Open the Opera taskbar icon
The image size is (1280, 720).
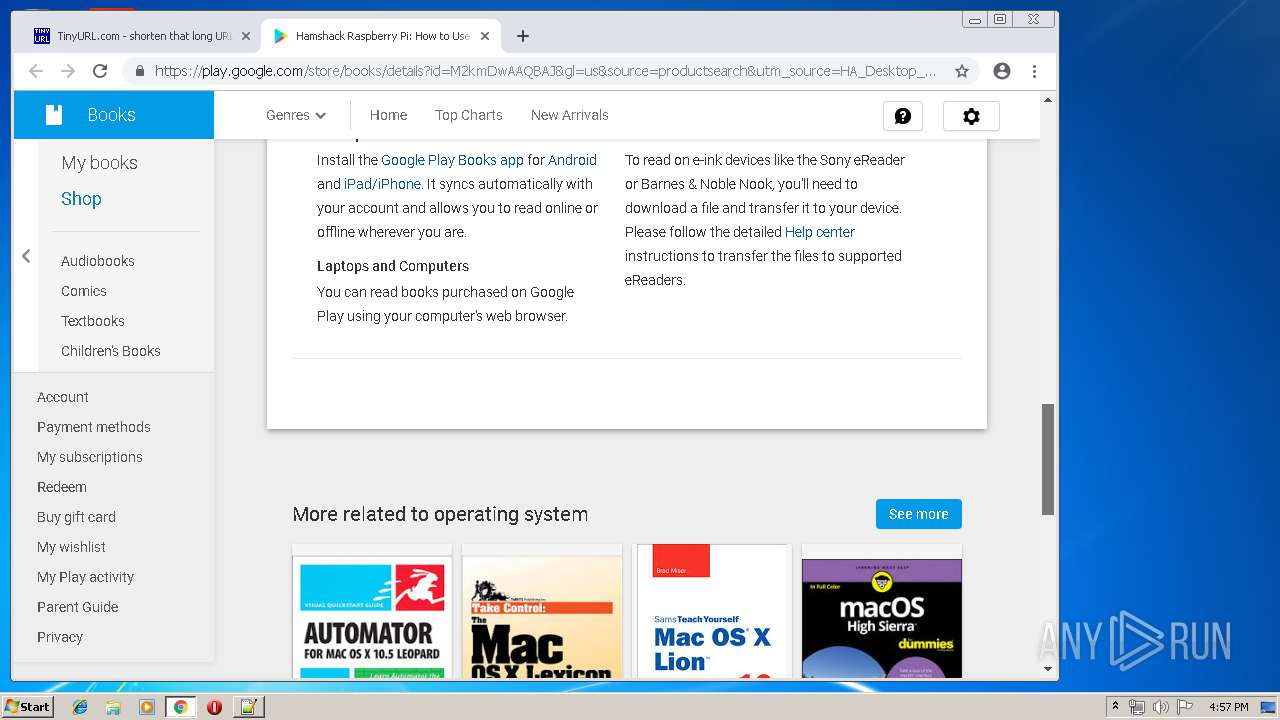[214, 707]
